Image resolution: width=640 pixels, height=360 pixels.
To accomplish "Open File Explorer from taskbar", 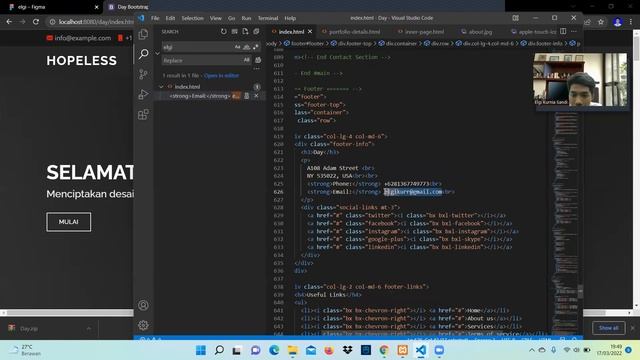I will (293, 350).
